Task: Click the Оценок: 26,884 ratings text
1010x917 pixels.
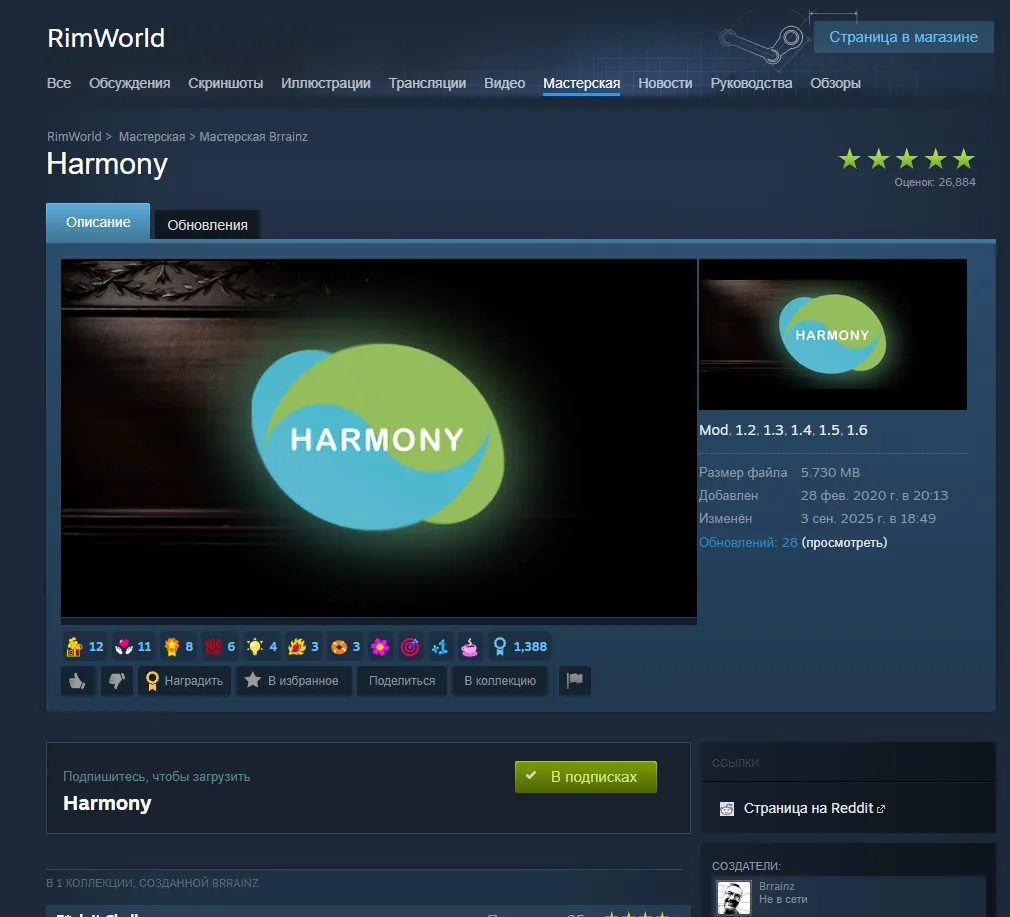Action: tap(935, 182)
